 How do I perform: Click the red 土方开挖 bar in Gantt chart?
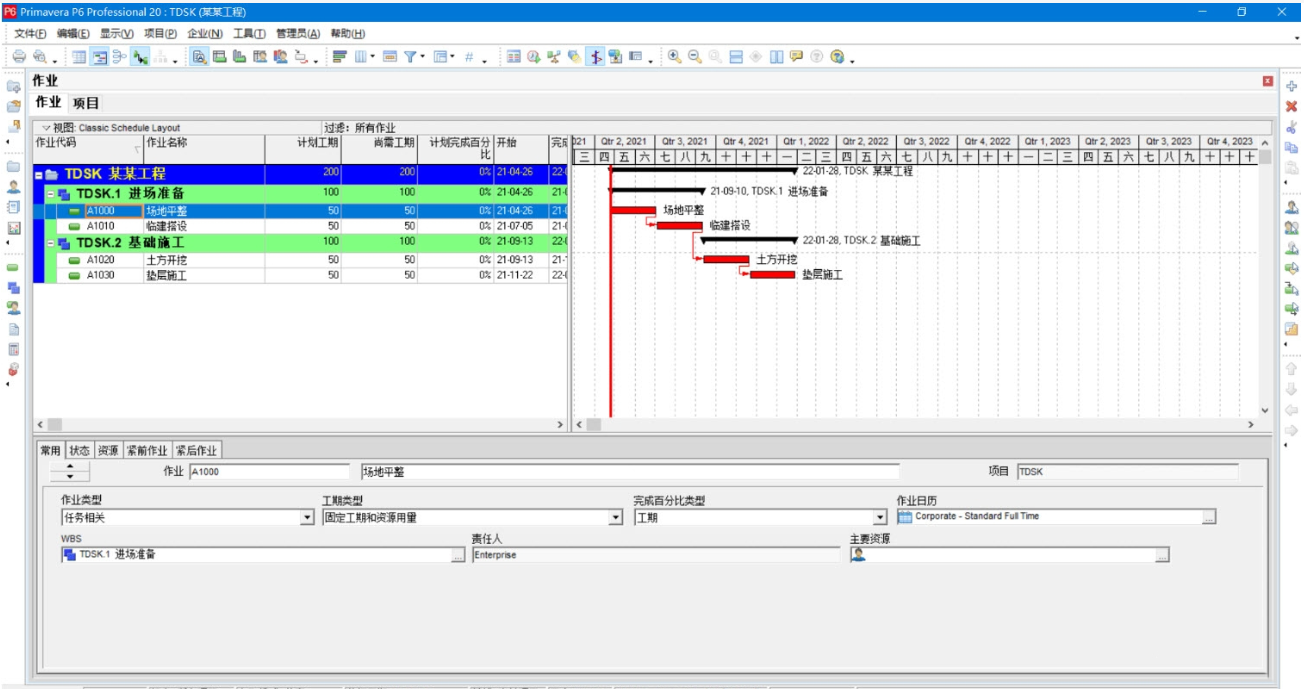point(726,259)
